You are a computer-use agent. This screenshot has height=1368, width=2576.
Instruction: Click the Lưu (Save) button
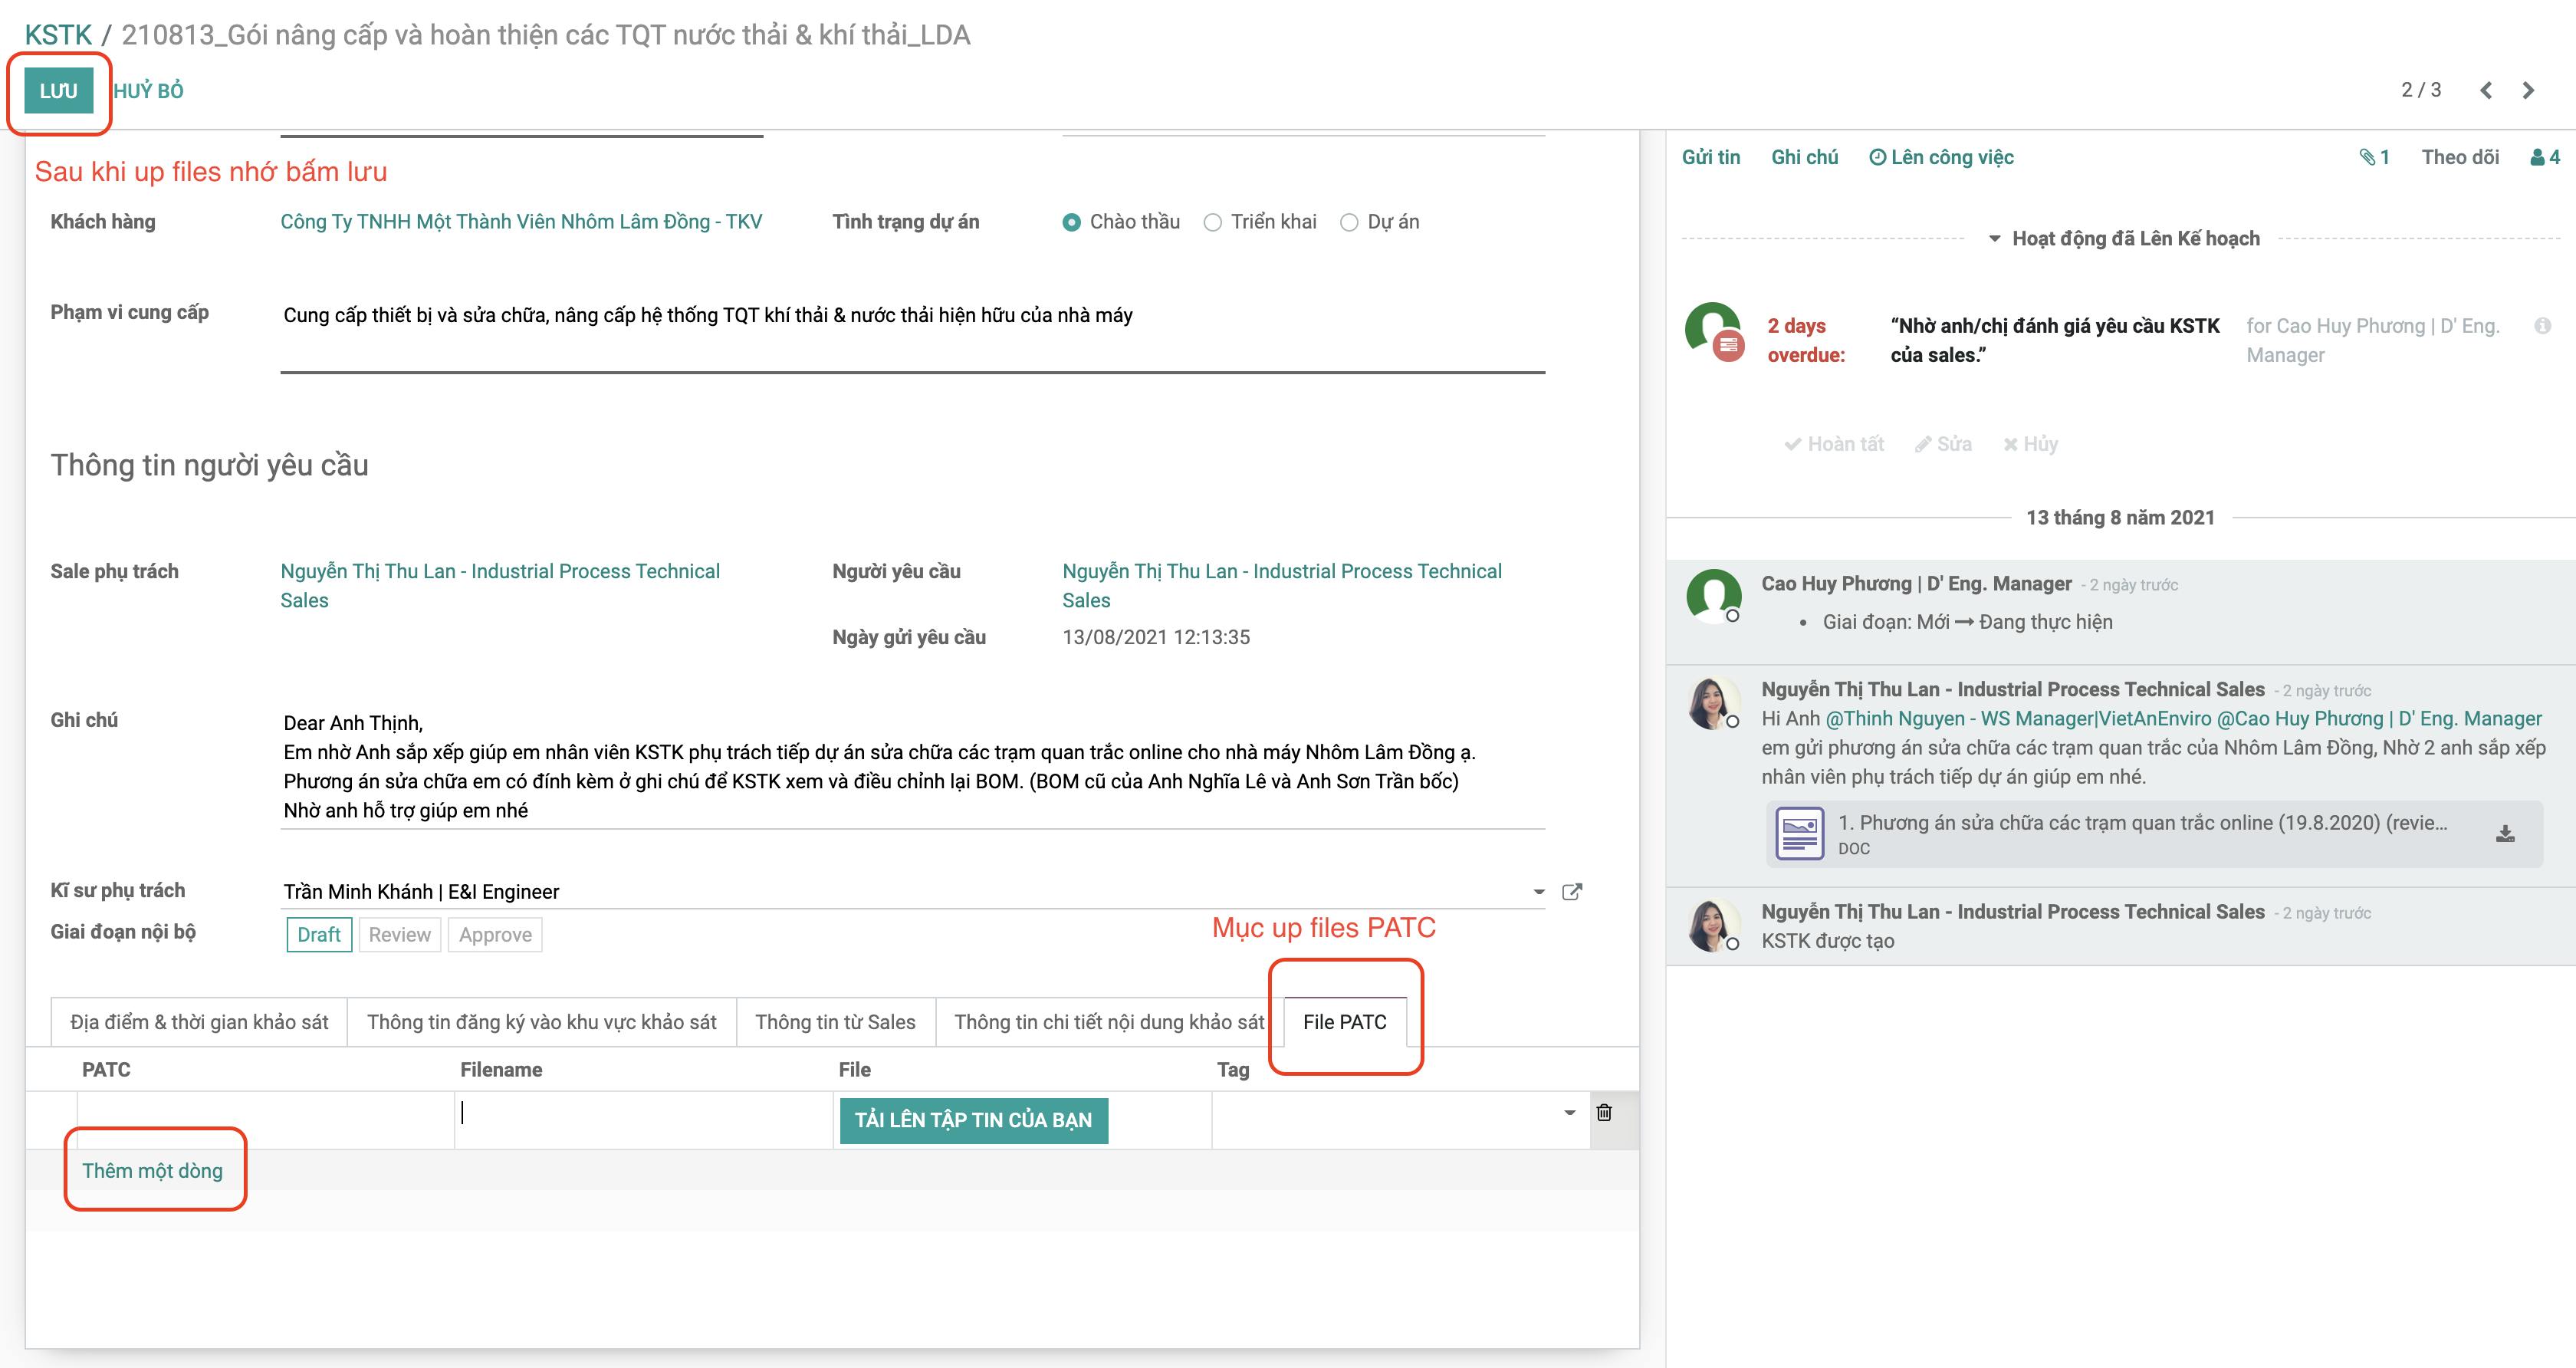pyautogui.click(x=61, y=90)
